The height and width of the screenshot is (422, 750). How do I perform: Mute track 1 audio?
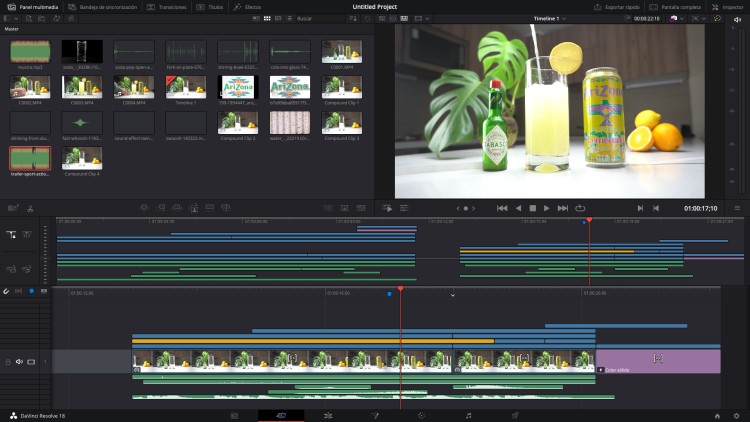pyautogui.click(x=19, y=362)
